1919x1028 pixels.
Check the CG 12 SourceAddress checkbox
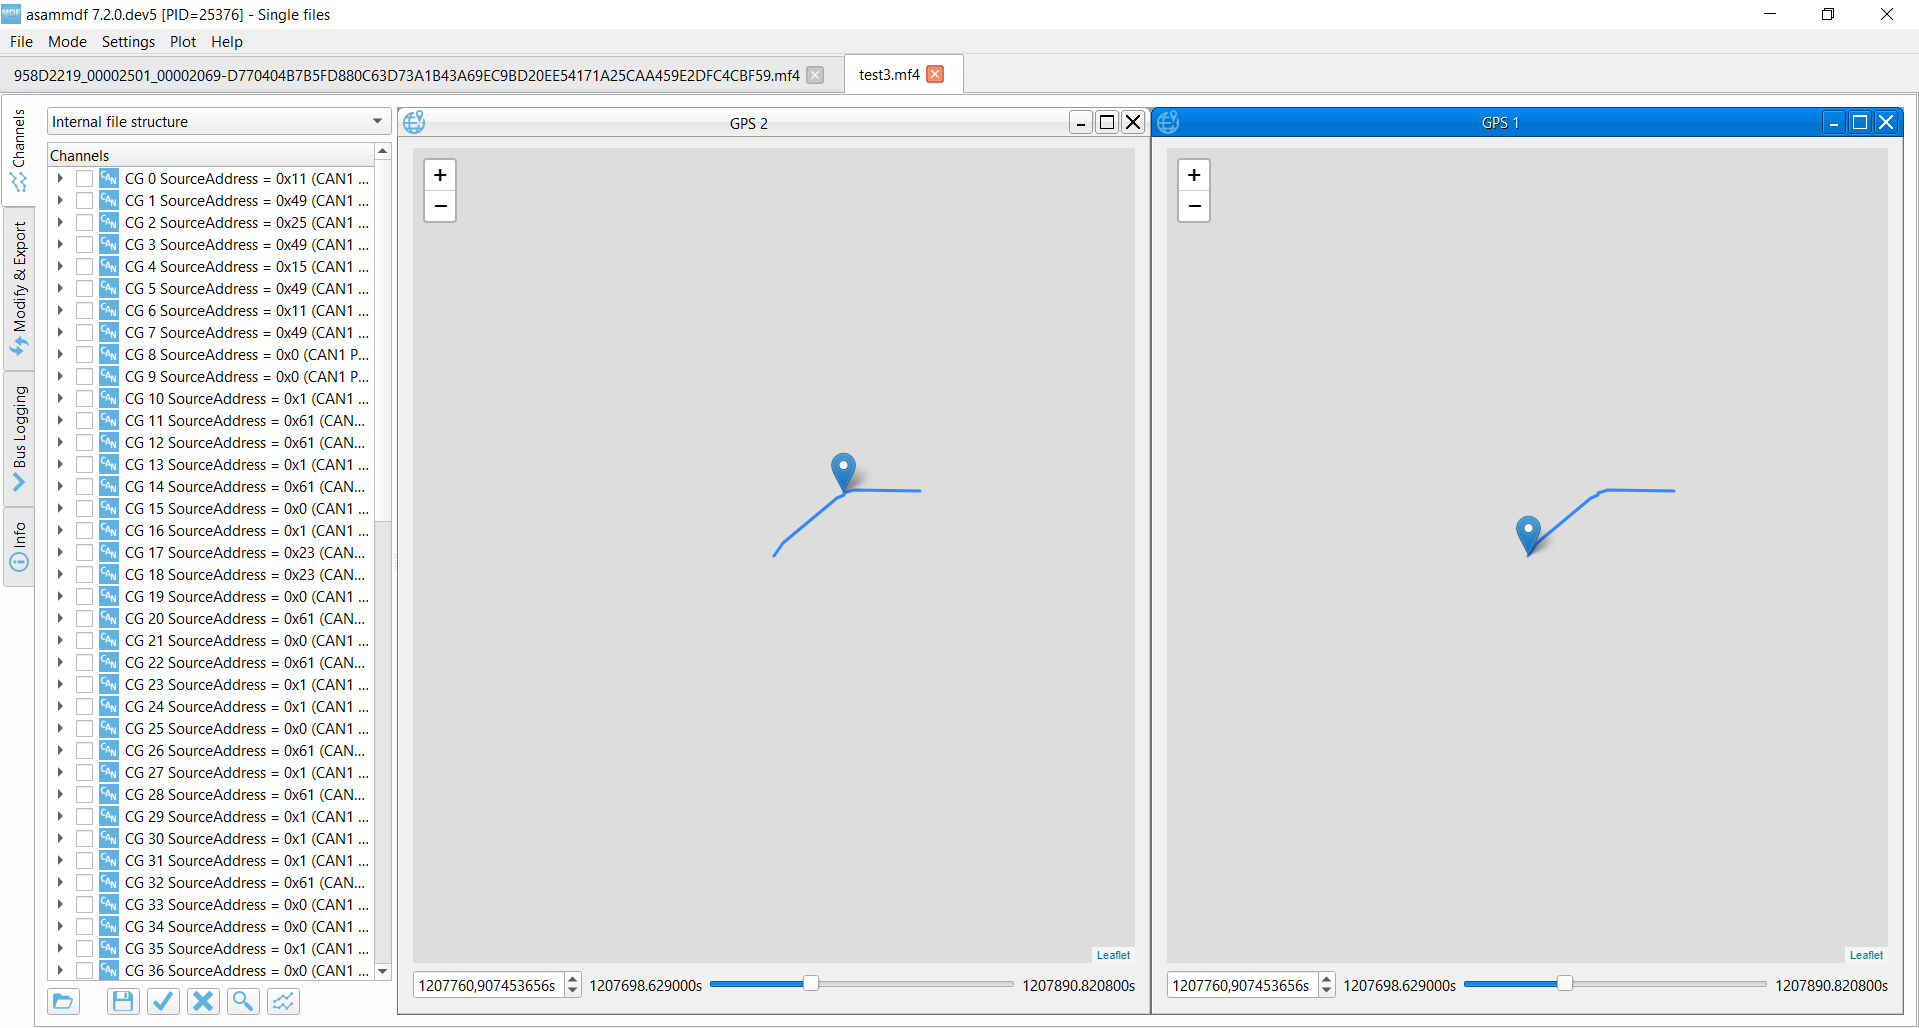[84, 442]
